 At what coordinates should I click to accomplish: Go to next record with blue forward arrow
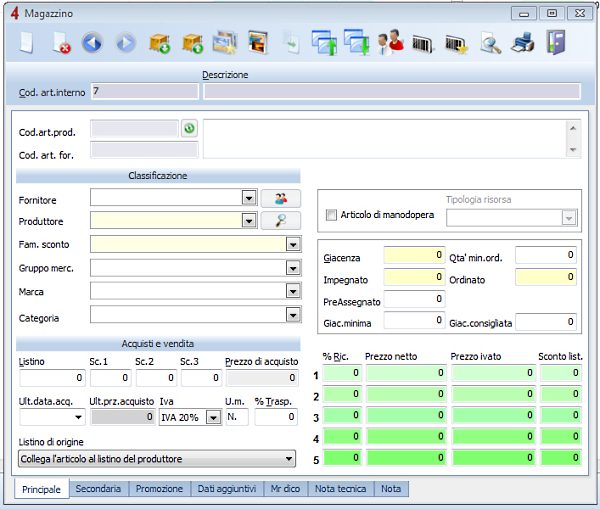click(125, 43)
